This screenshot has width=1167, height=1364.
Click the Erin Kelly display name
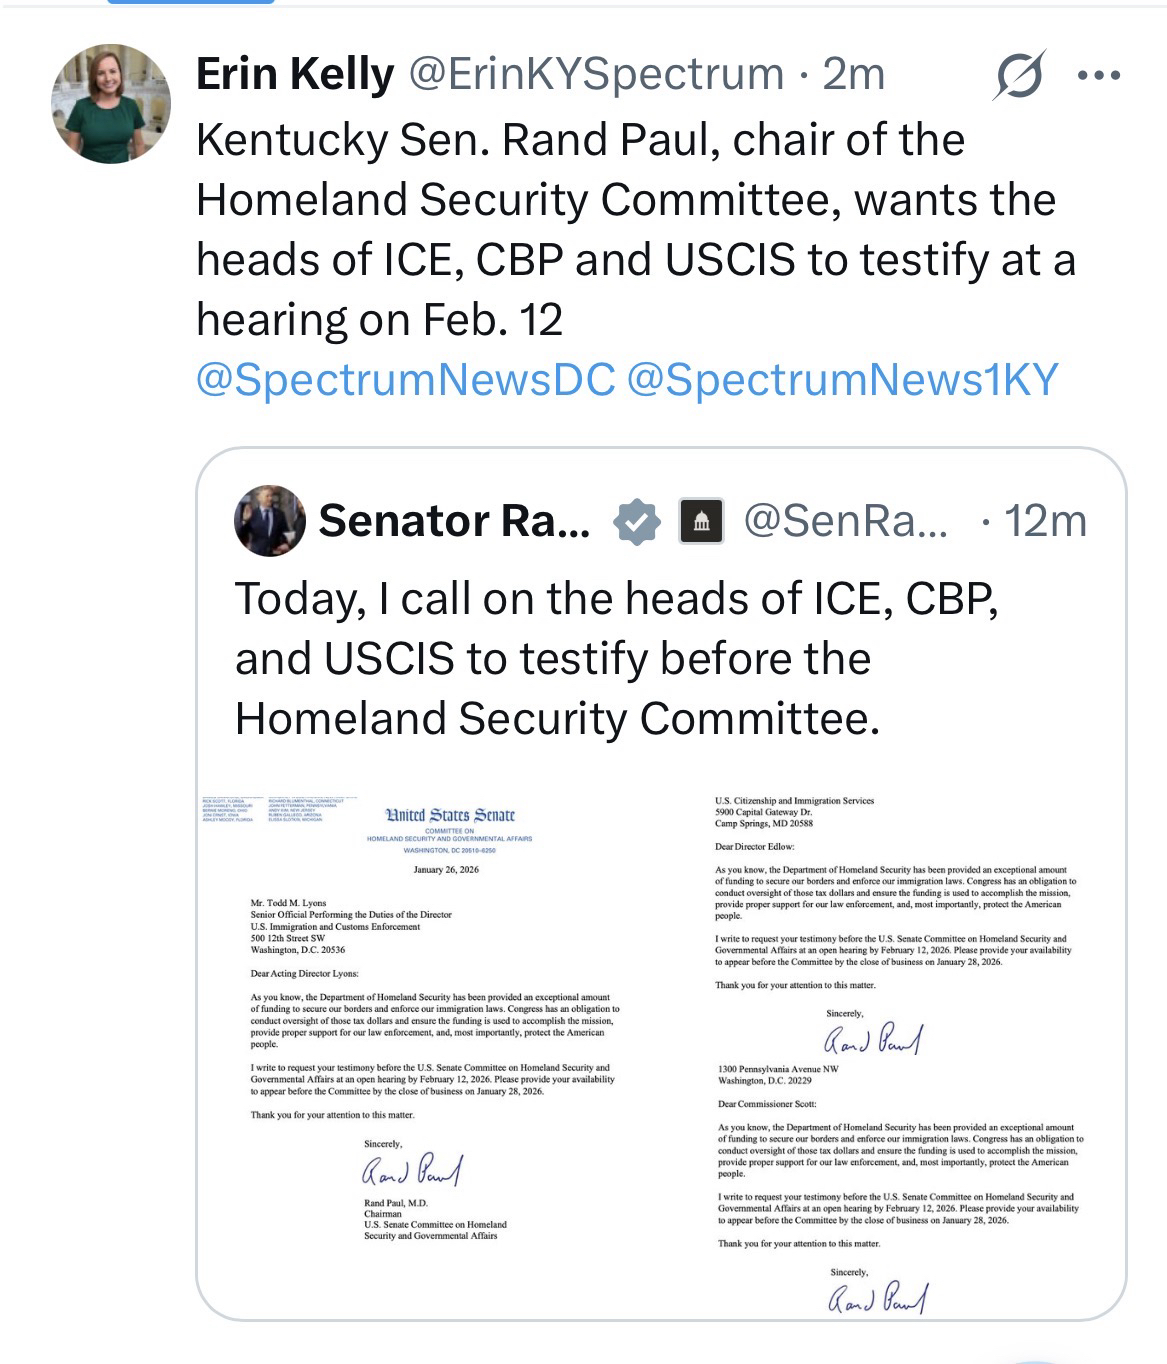click(x=295, y=74)
